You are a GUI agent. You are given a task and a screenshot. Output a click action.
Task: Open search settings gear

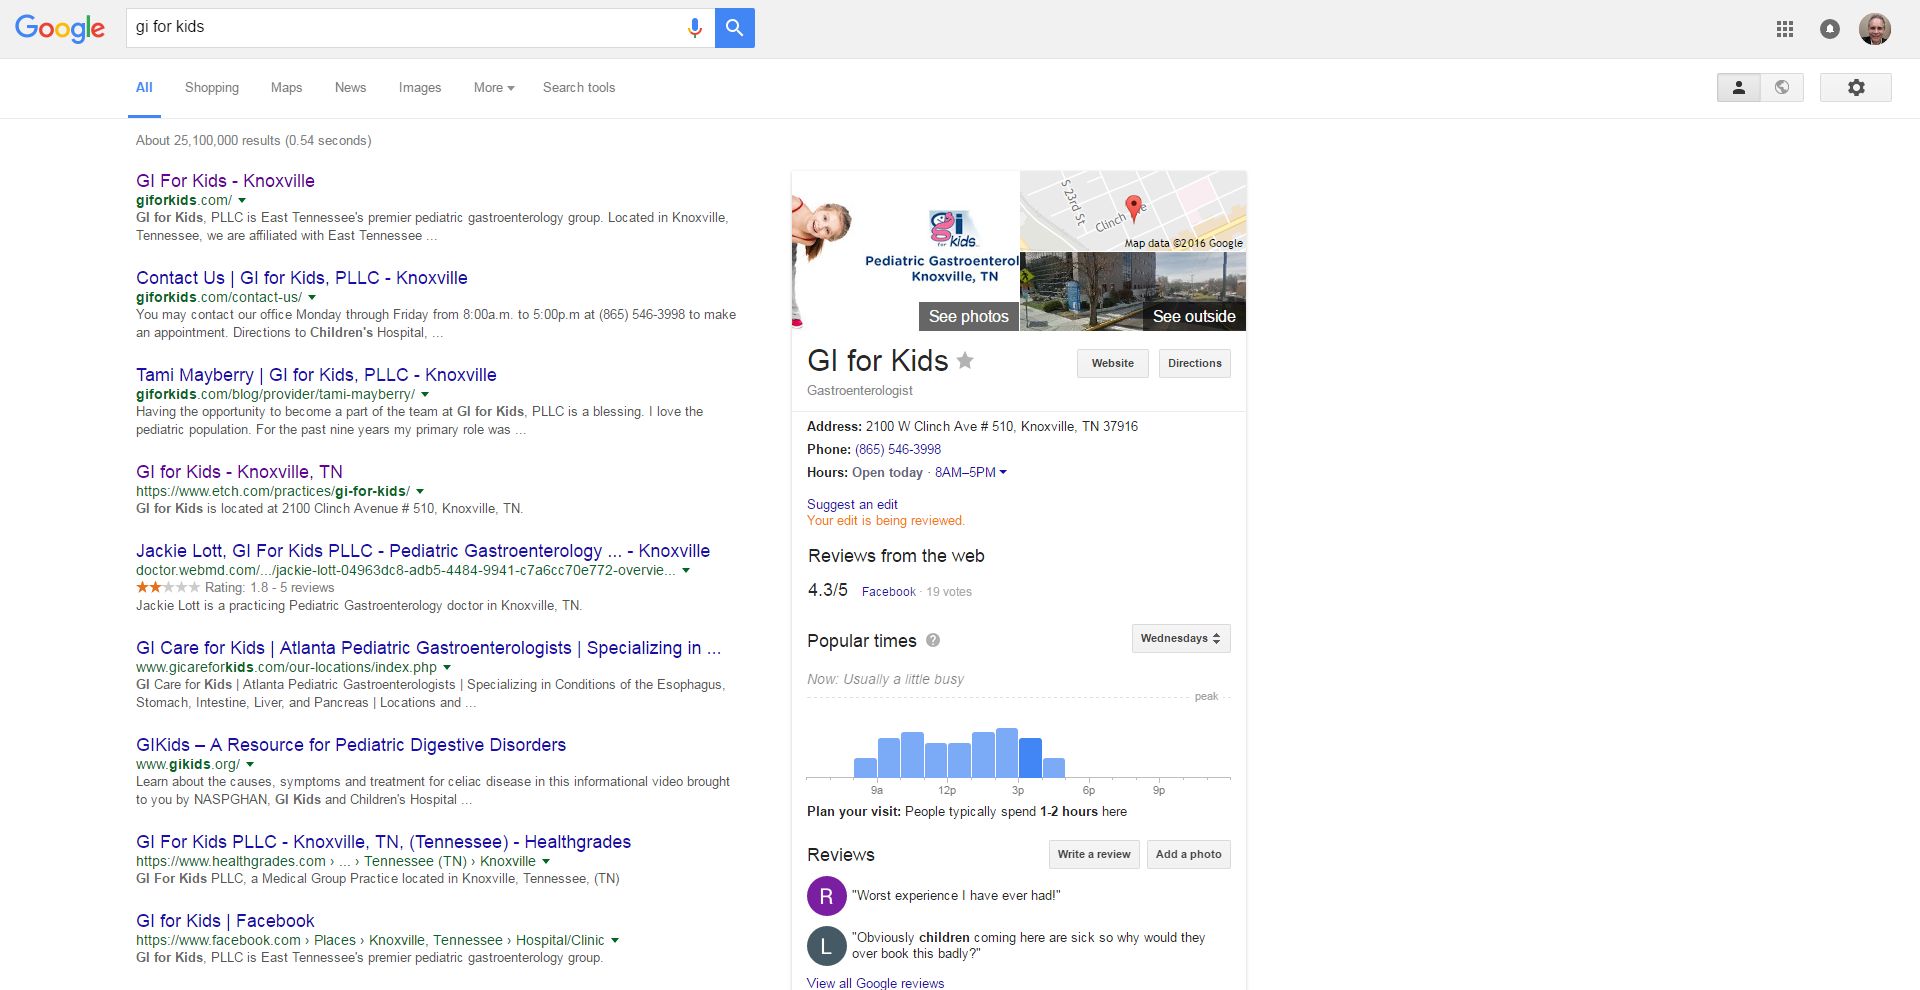[x=1856, y=88]
